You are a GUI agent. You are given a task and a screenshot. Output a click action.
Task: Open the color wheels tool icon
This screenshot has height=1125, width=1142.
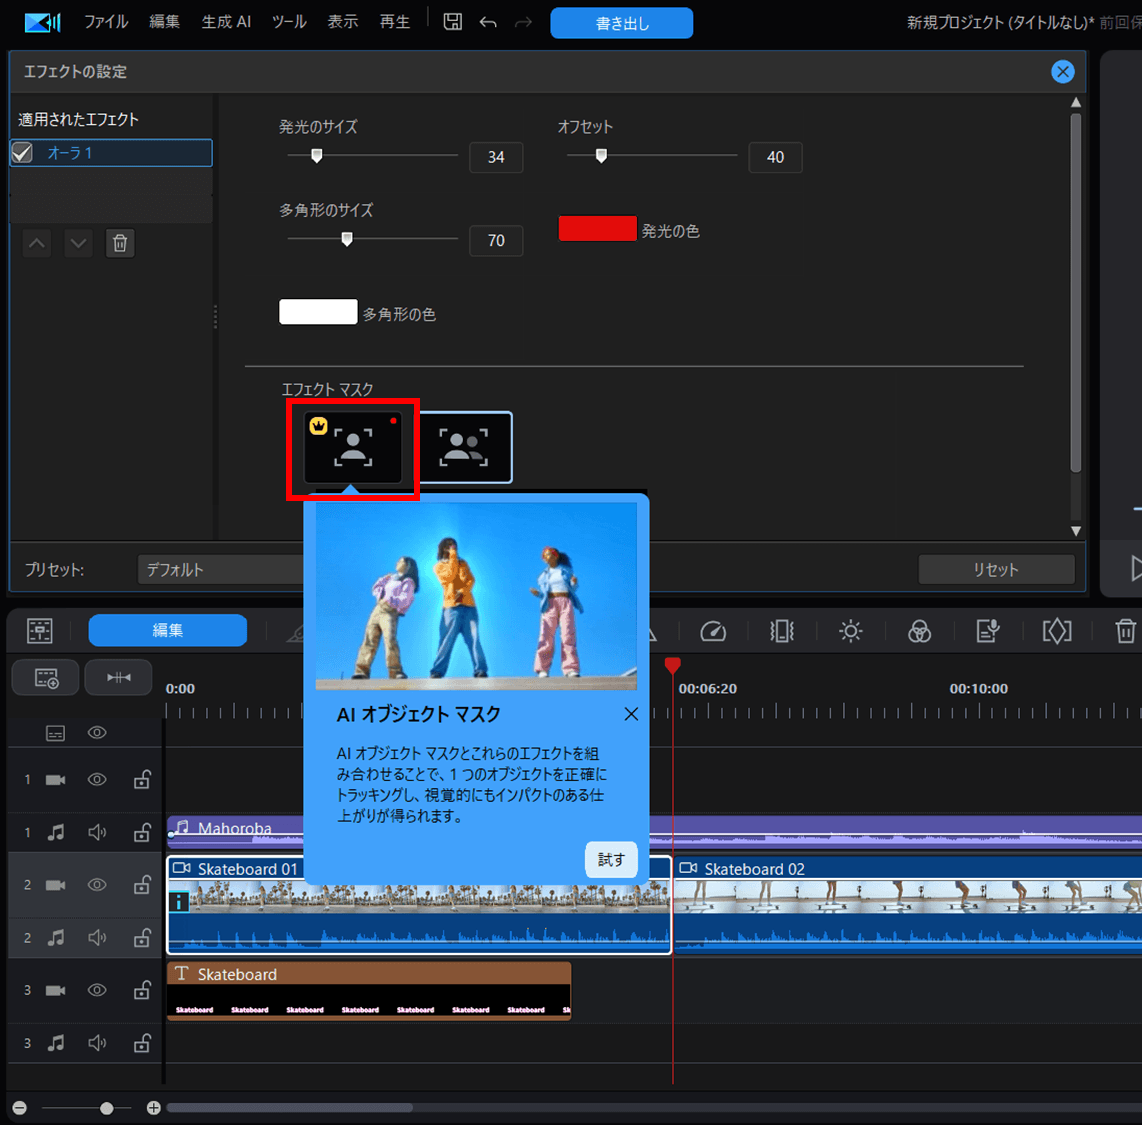(x=919, y=631)
